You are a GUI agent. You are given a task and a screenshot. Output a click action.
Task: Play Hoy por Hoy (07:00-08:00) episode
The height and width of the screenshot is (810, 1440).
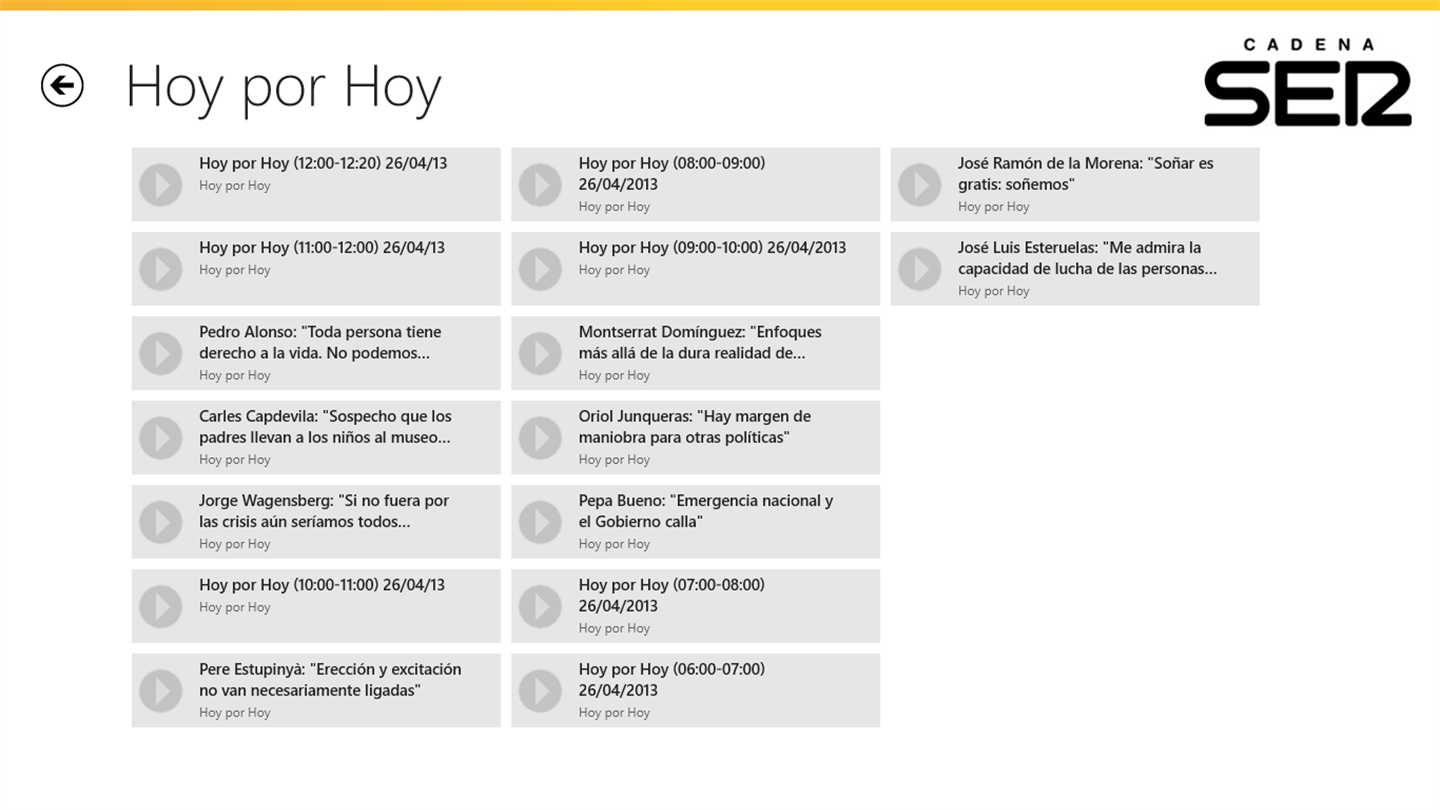point(540,606)
